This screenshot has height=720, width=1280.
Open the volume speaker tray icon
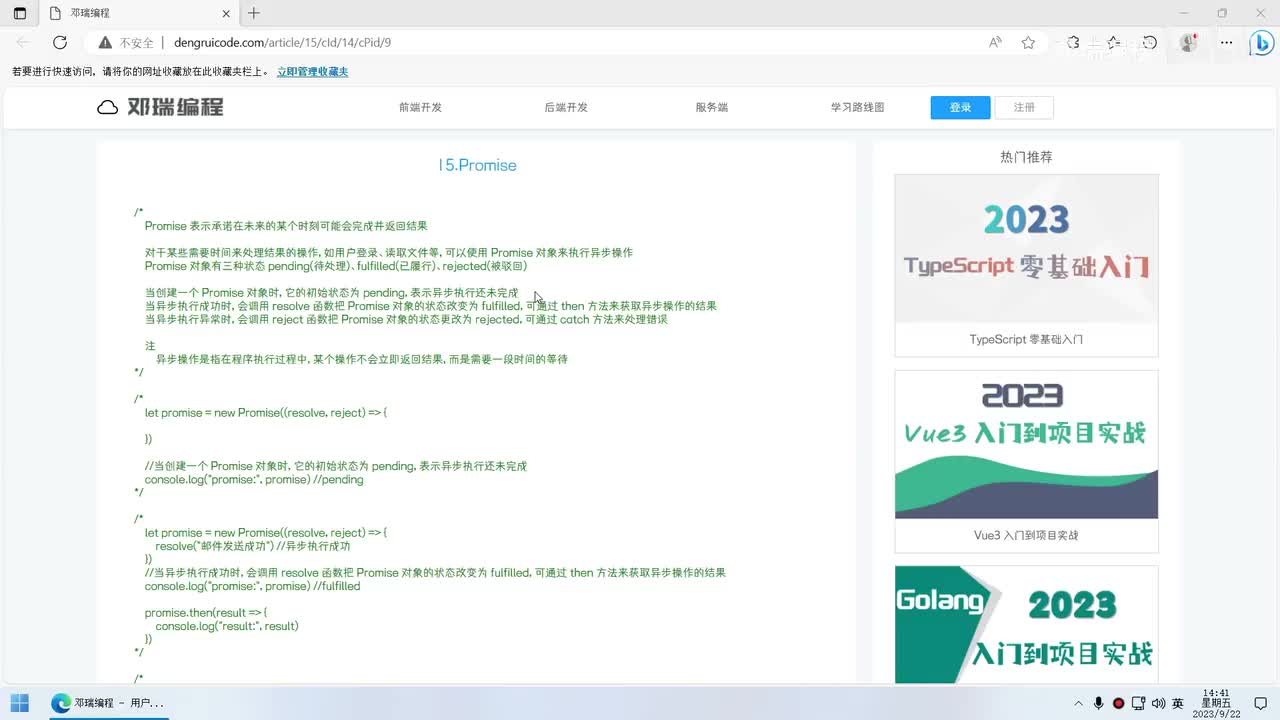coord(1158,703)
